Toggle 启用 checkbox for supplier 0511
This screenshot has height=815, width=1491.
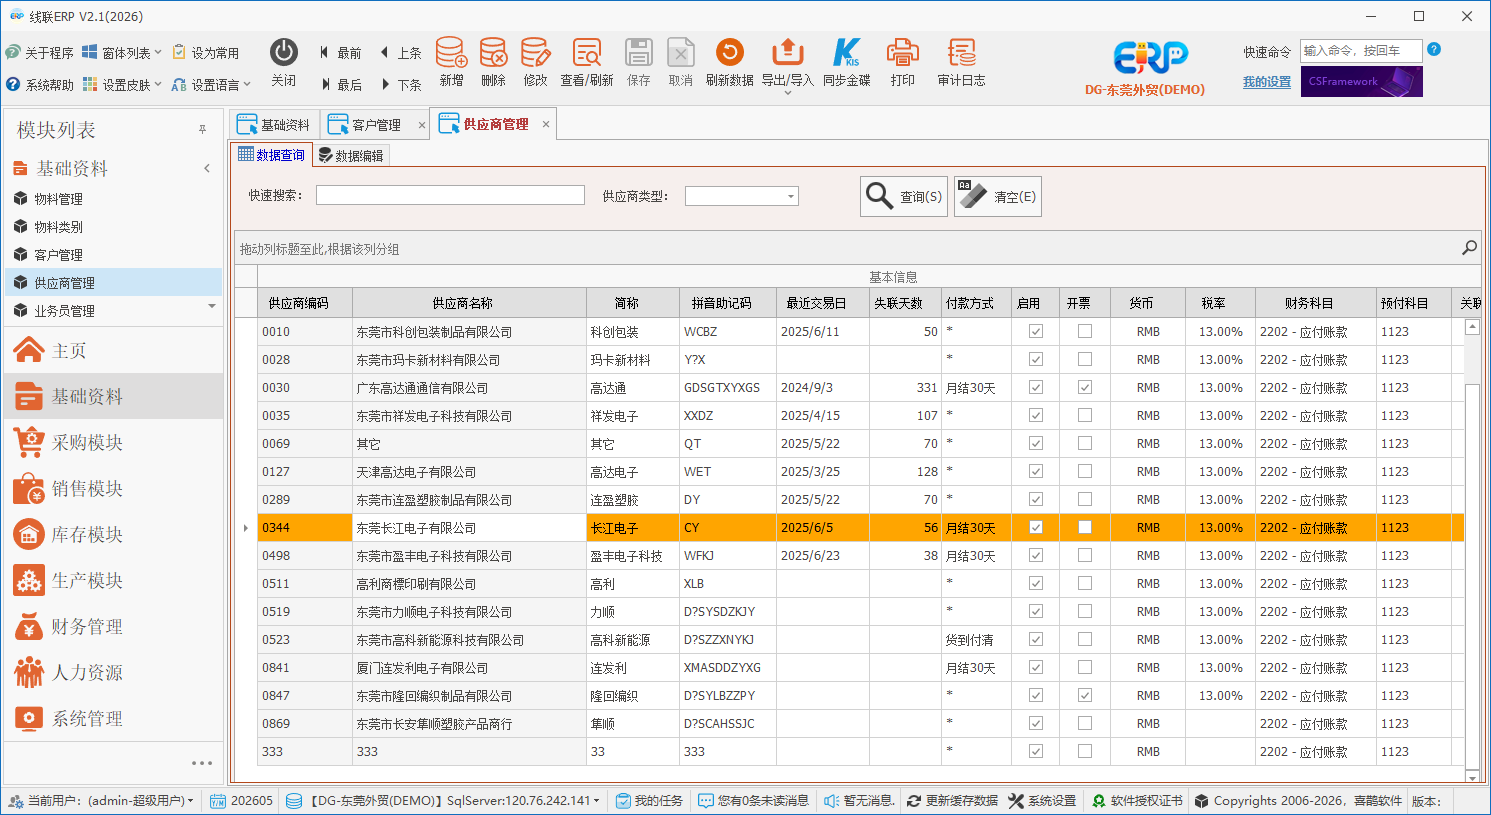coord(1036,583)
